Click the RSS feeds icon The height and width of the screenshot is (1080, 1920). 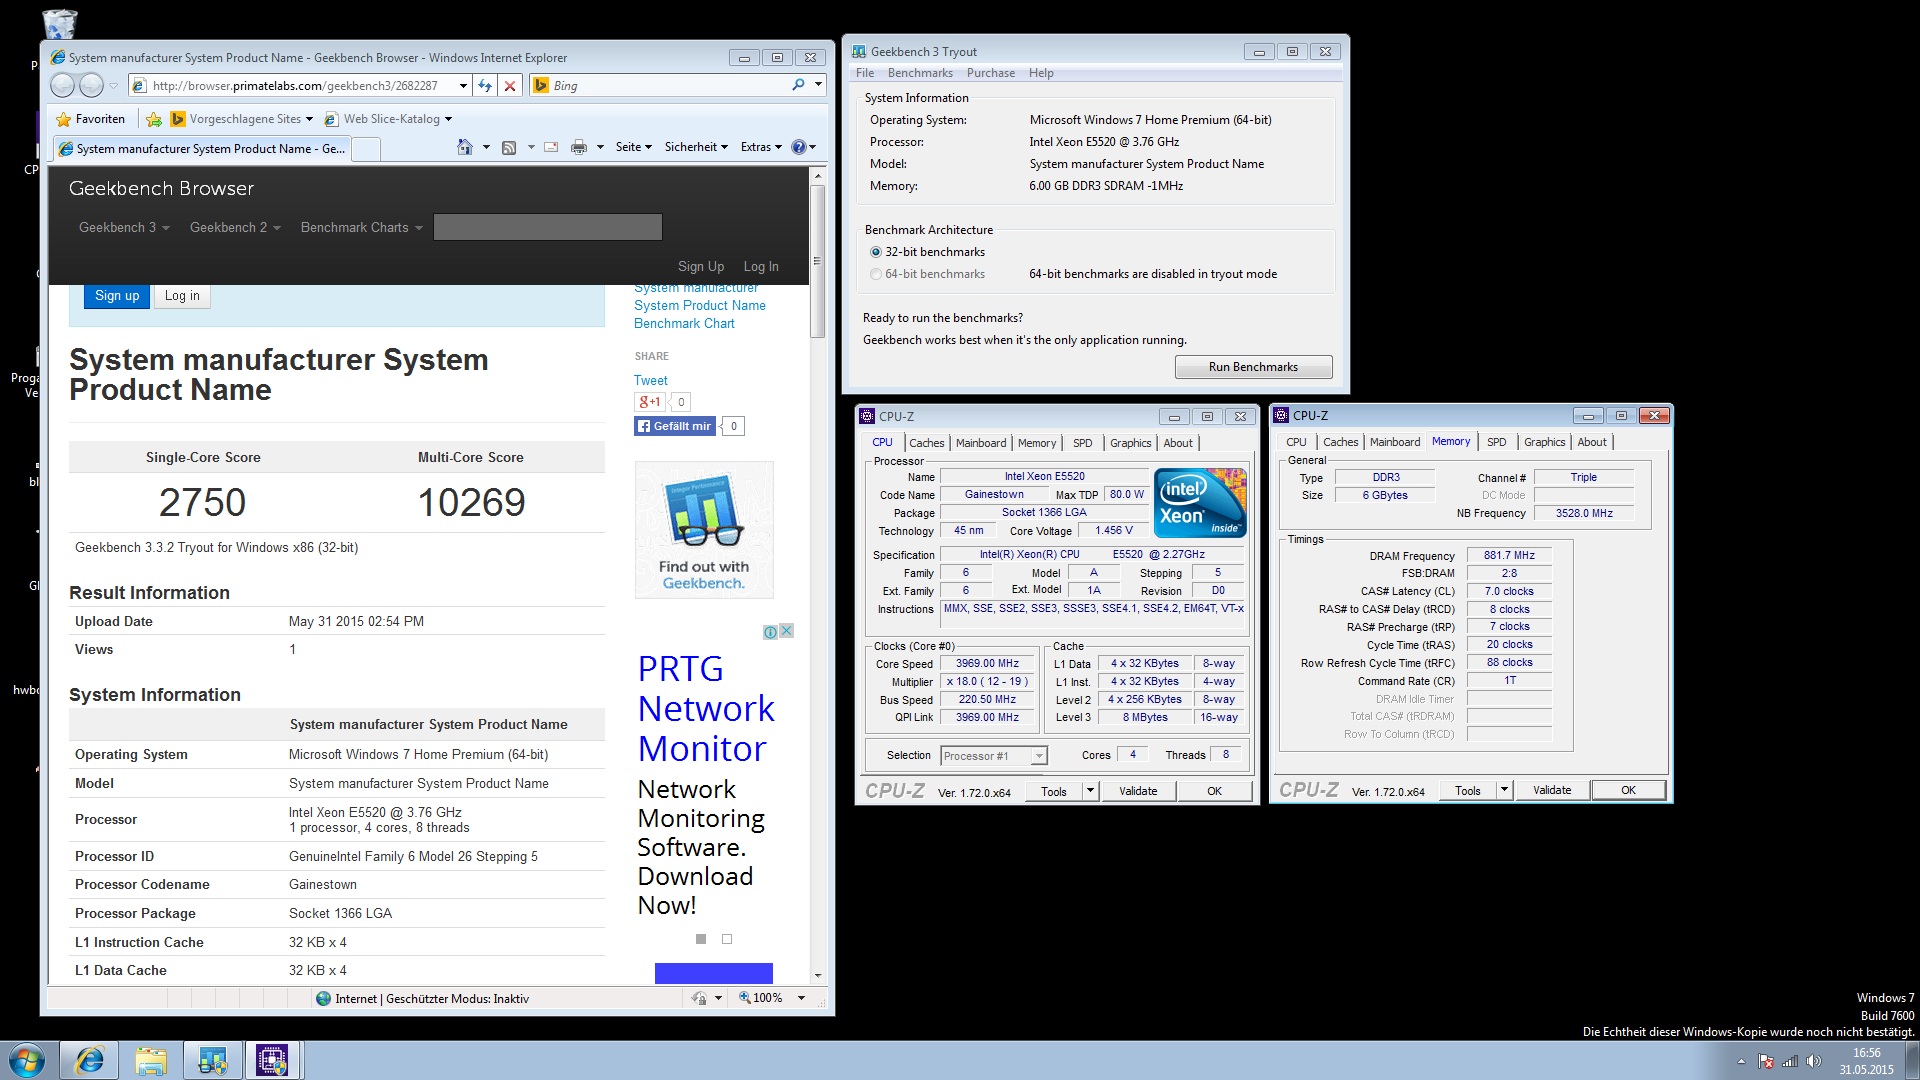point(509,147)
